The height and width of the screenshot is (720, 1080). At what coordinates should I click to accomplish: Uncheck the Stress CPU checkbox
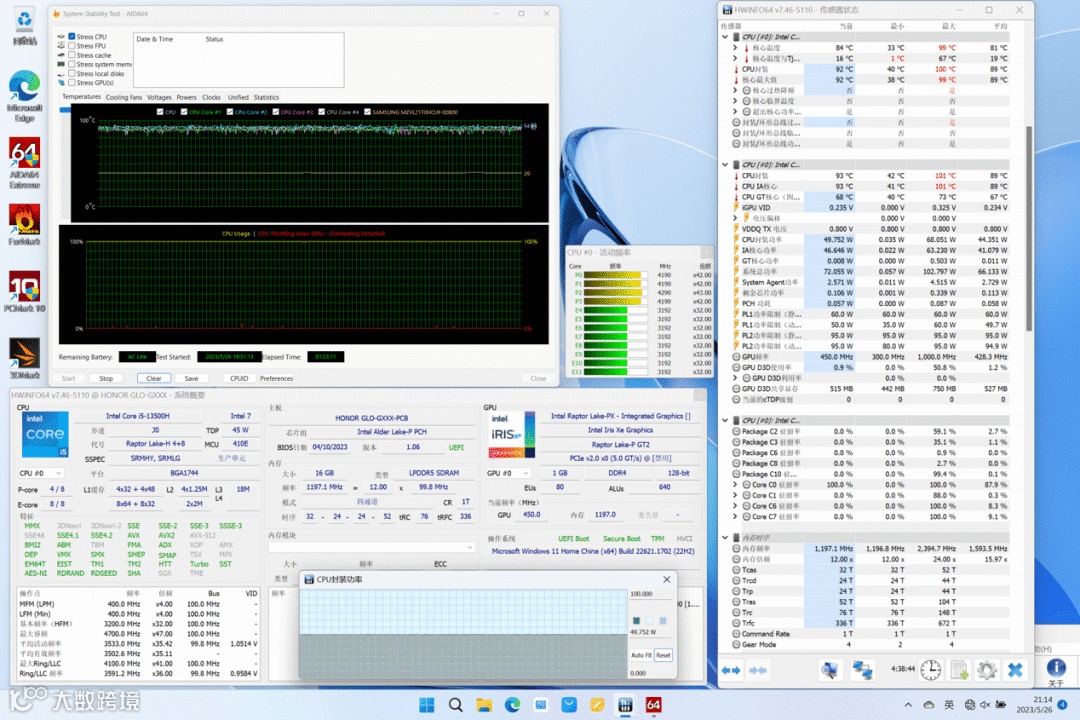coord(72,37)
